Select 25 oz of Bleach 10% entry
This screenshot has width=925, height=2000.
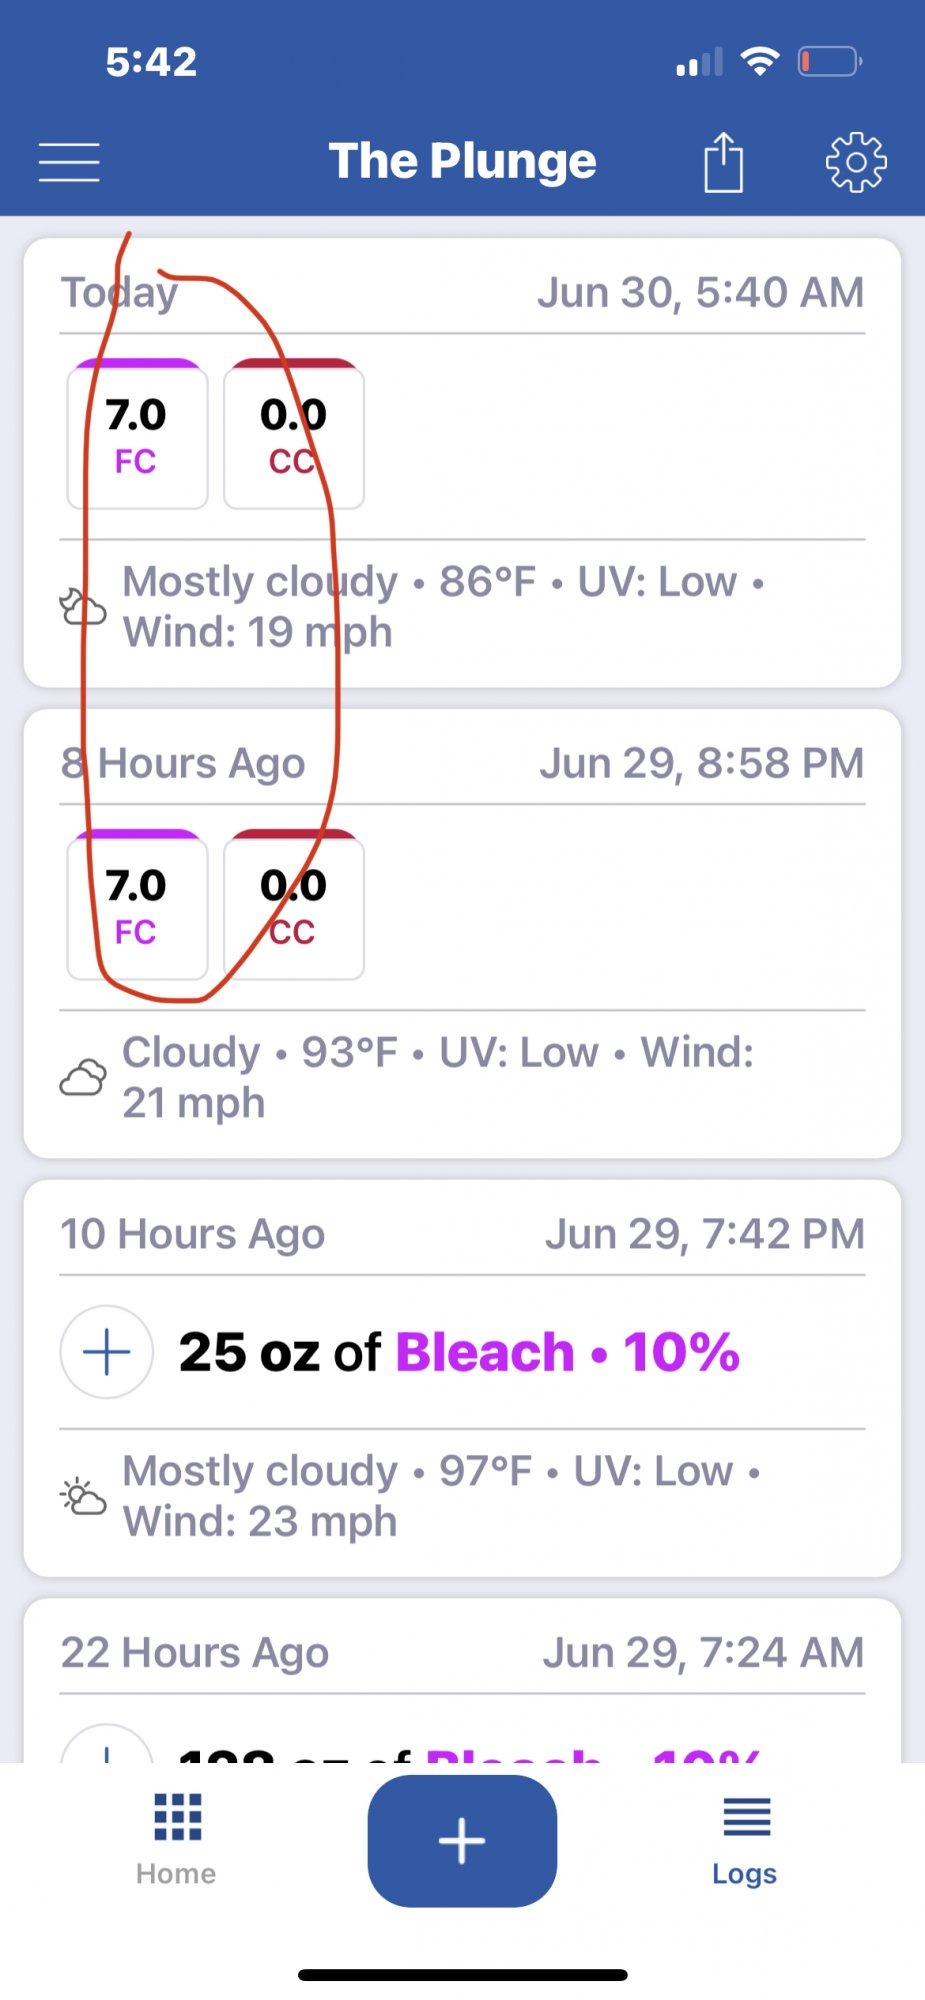459,1352
